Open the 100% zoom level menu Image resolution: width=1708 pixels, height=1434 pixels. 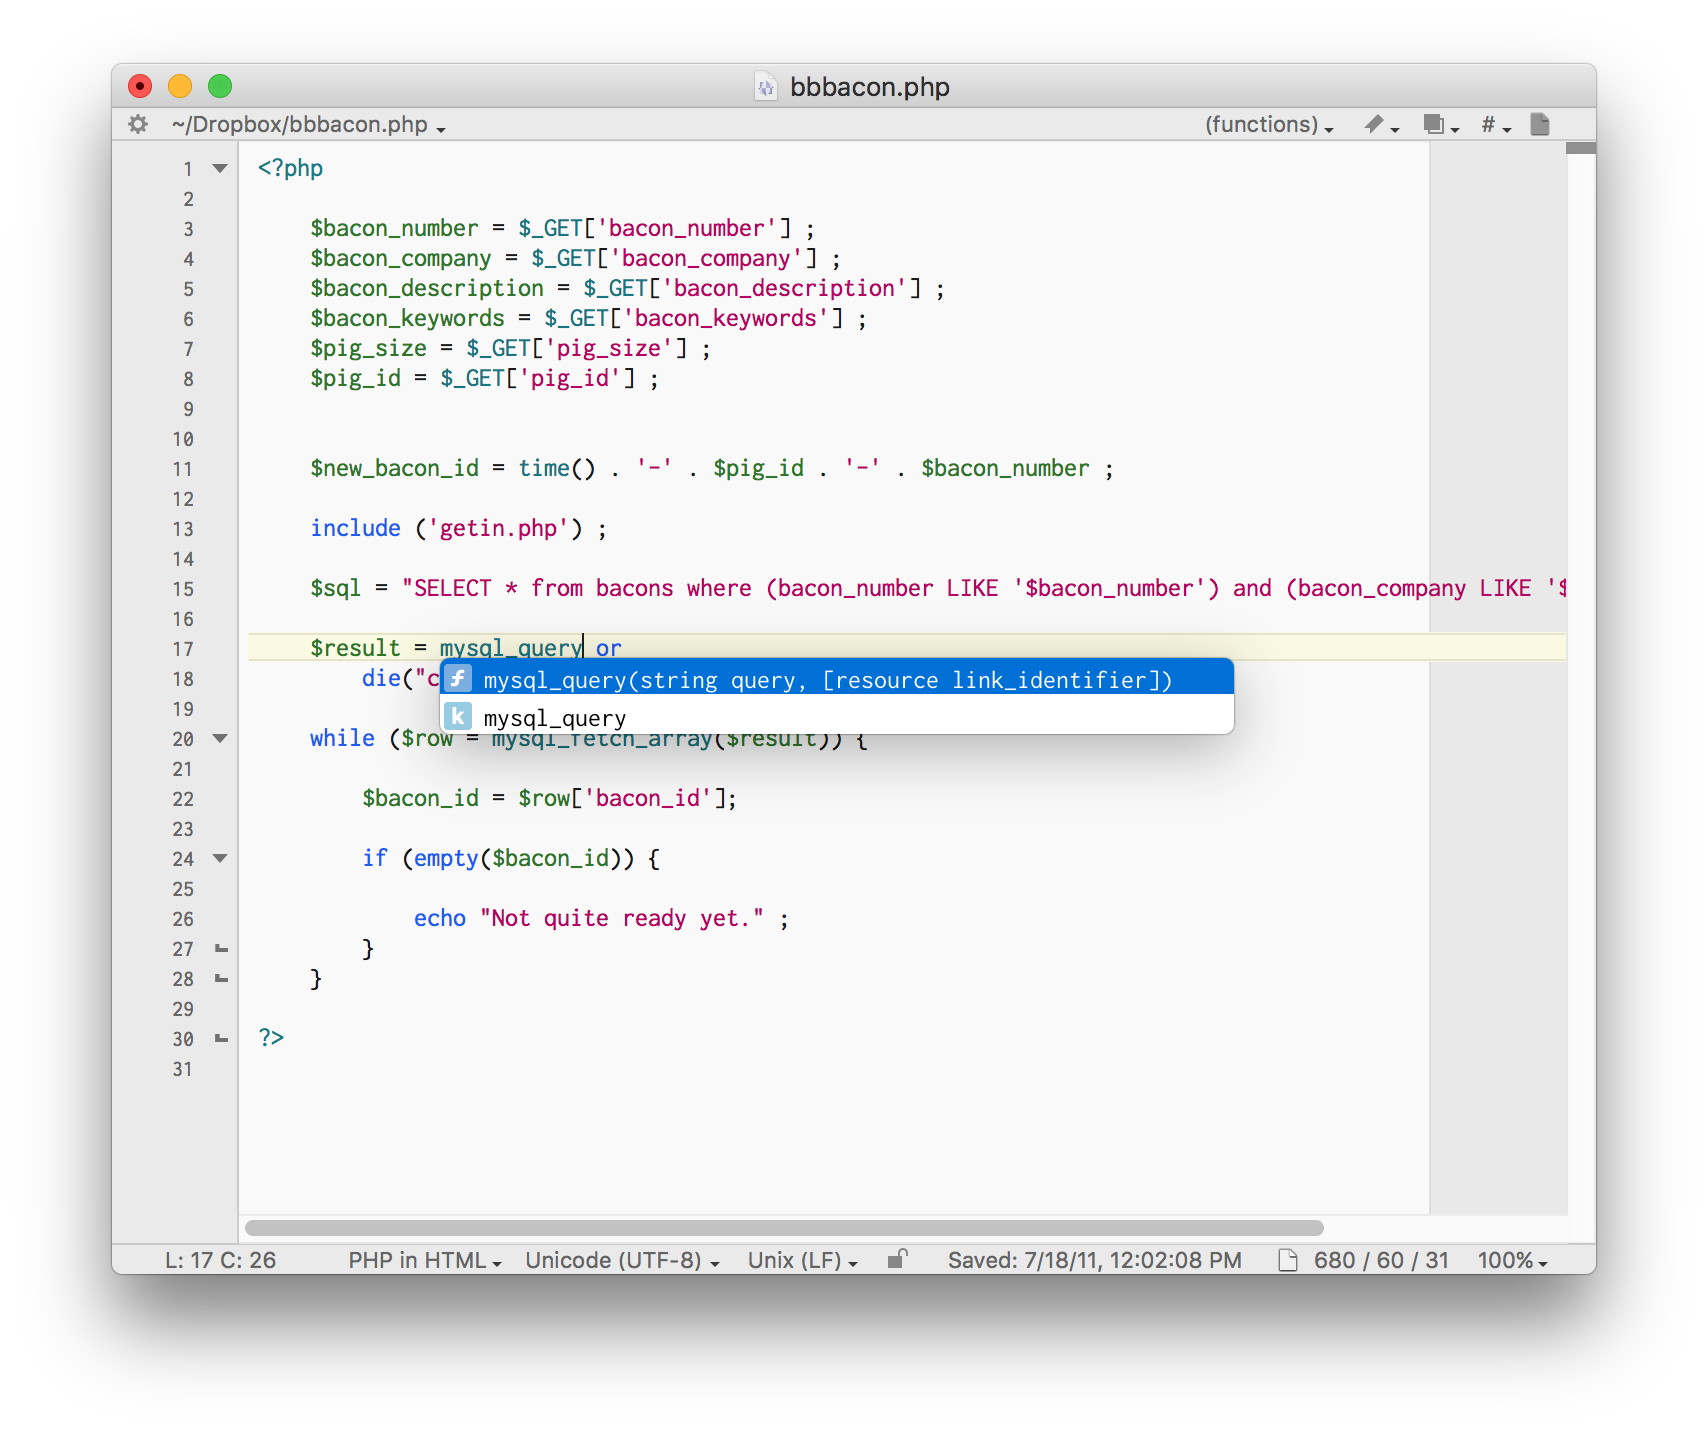1512,1260
